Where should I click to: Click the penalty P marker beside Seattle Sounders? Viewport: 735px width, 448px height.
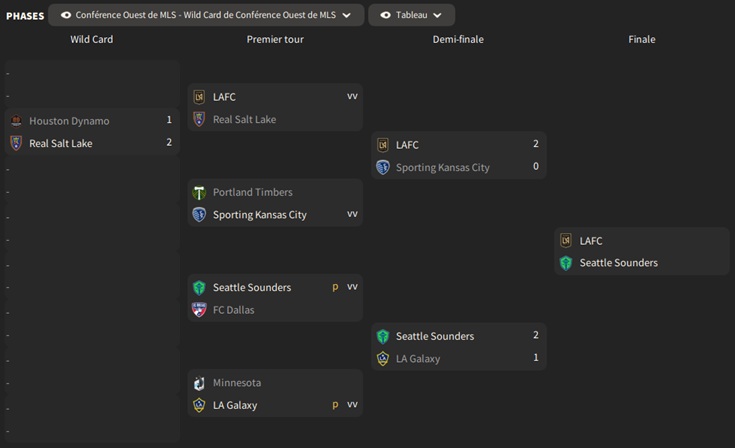(x=335, y=287)
